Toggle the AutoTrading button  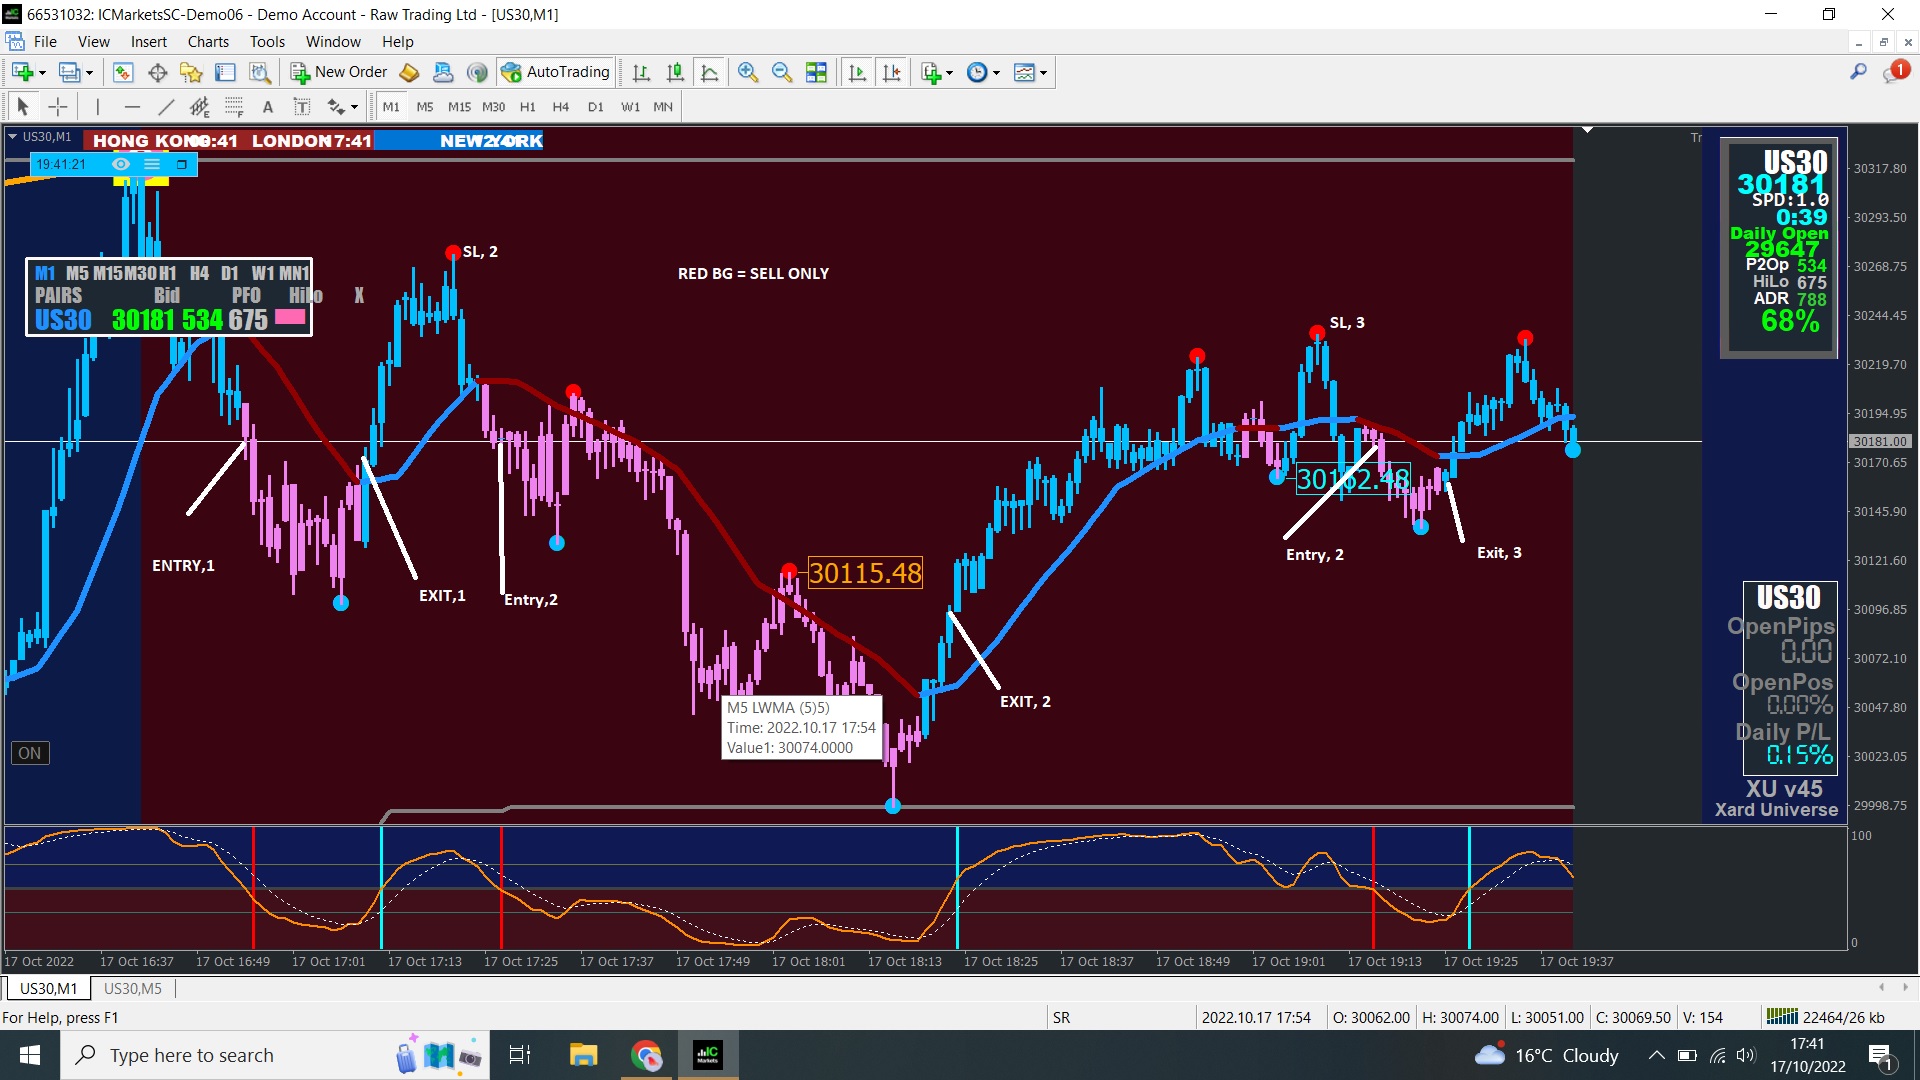click(x=556, y=72)
